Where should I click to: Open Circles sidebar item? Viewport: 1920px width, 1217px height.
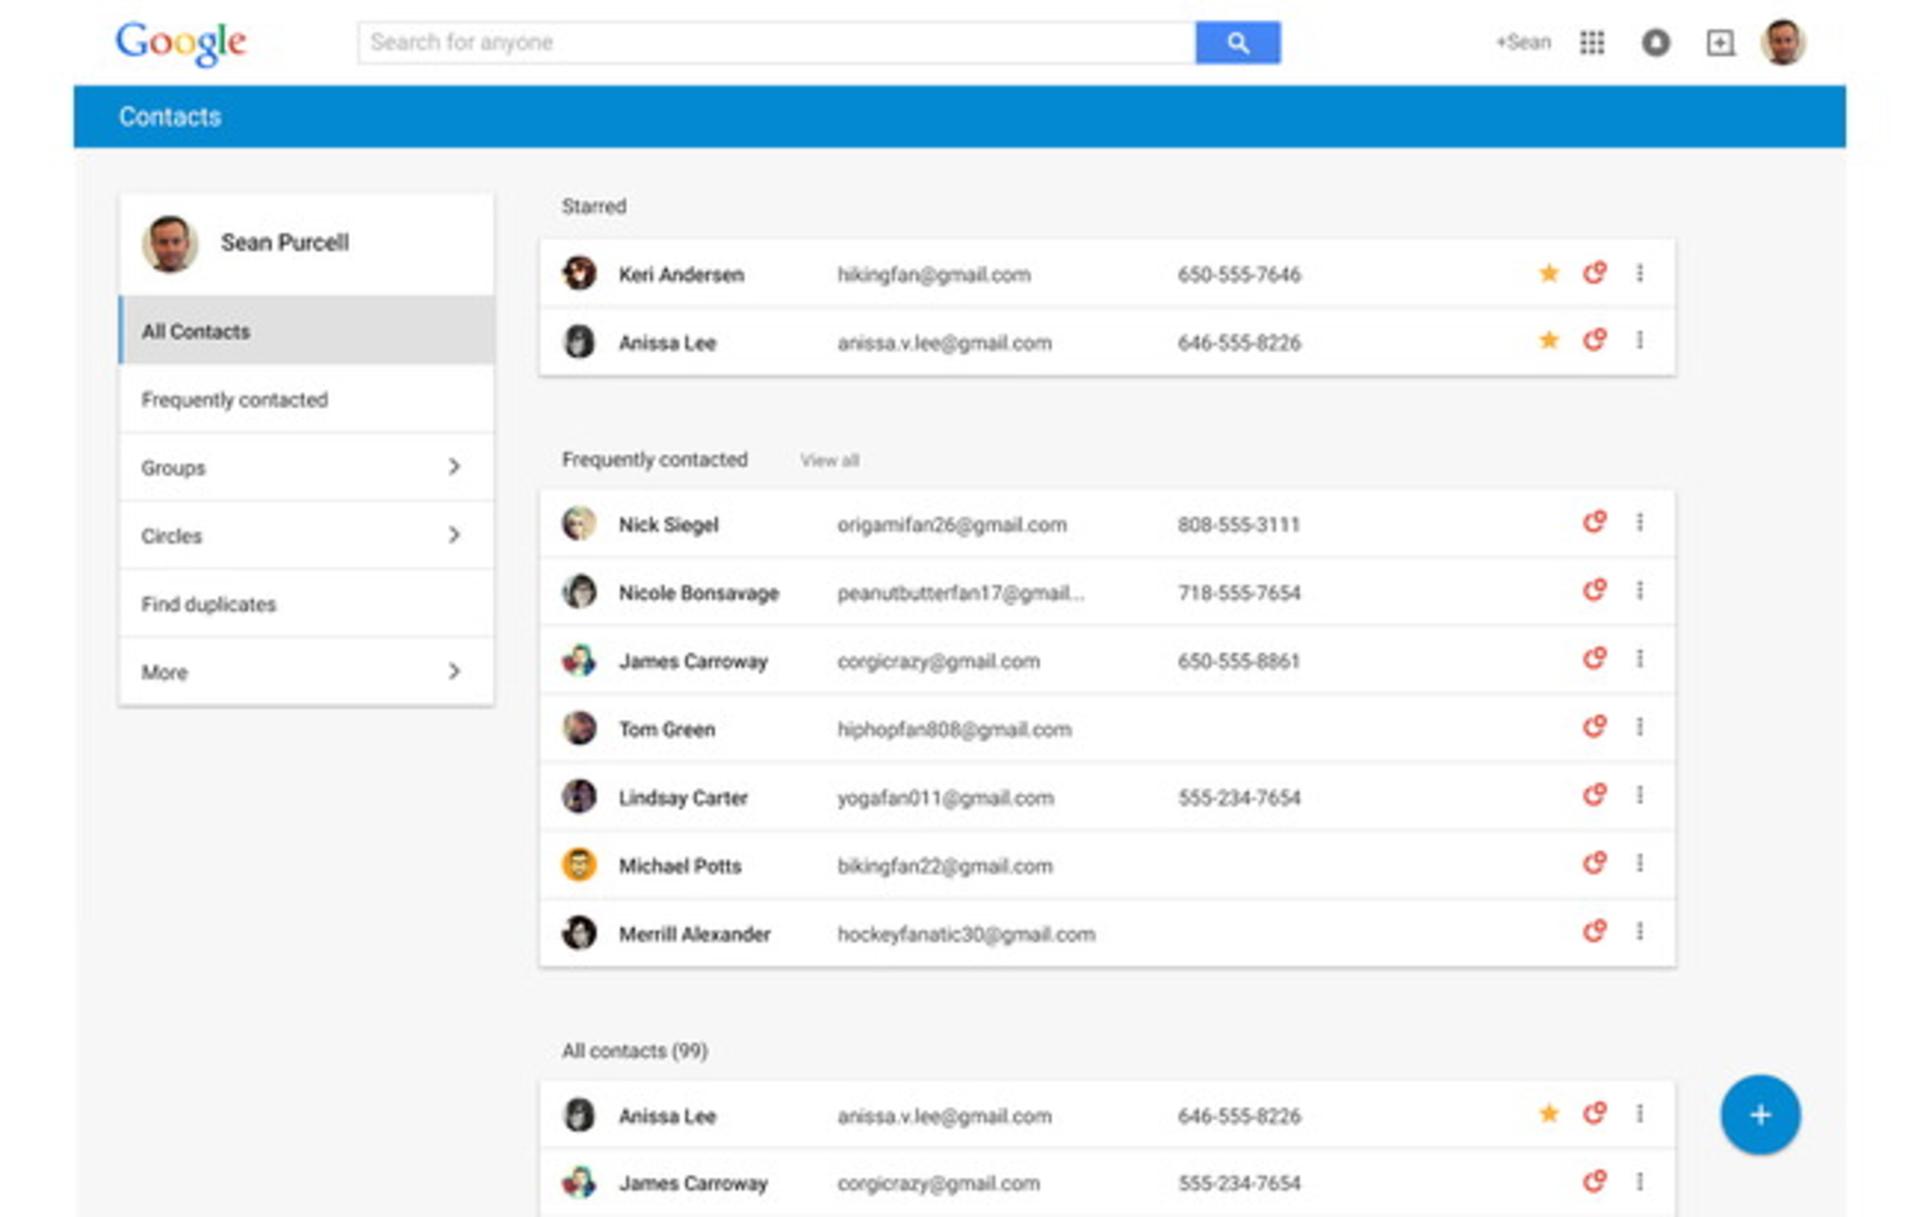tap(306, 535)
